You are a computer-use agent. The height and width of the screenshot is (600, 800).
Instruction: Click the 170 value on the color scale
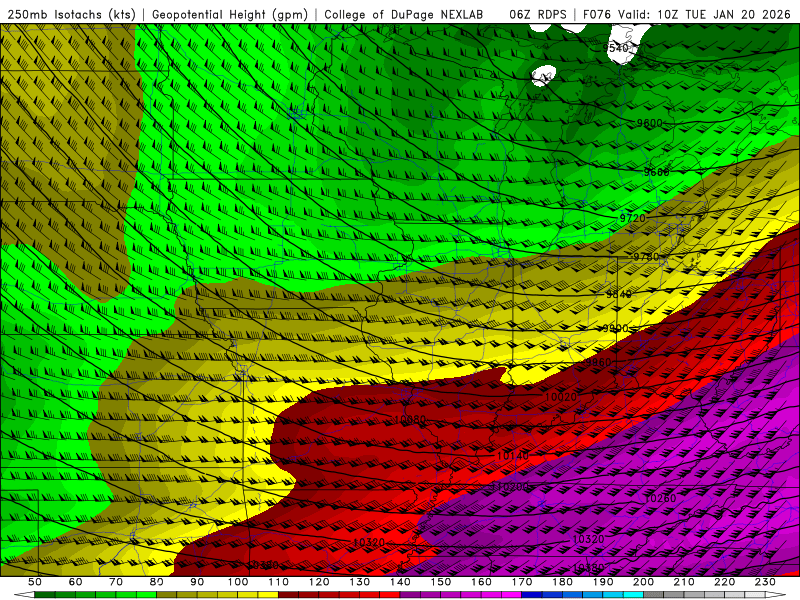point(522,582)
